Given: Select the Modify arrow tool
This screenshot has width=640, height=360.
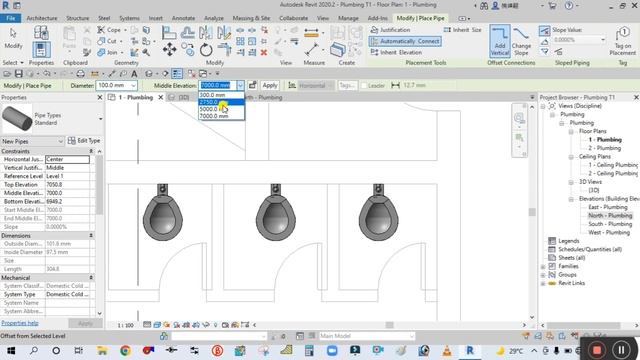Looking at the screenshot, I should click(13, 38).
